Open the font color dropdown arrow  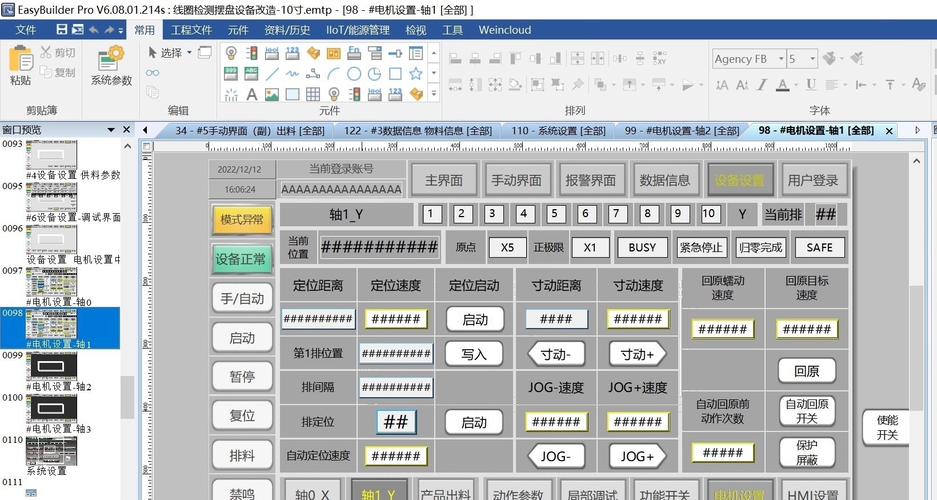click(x=797, y=85)
